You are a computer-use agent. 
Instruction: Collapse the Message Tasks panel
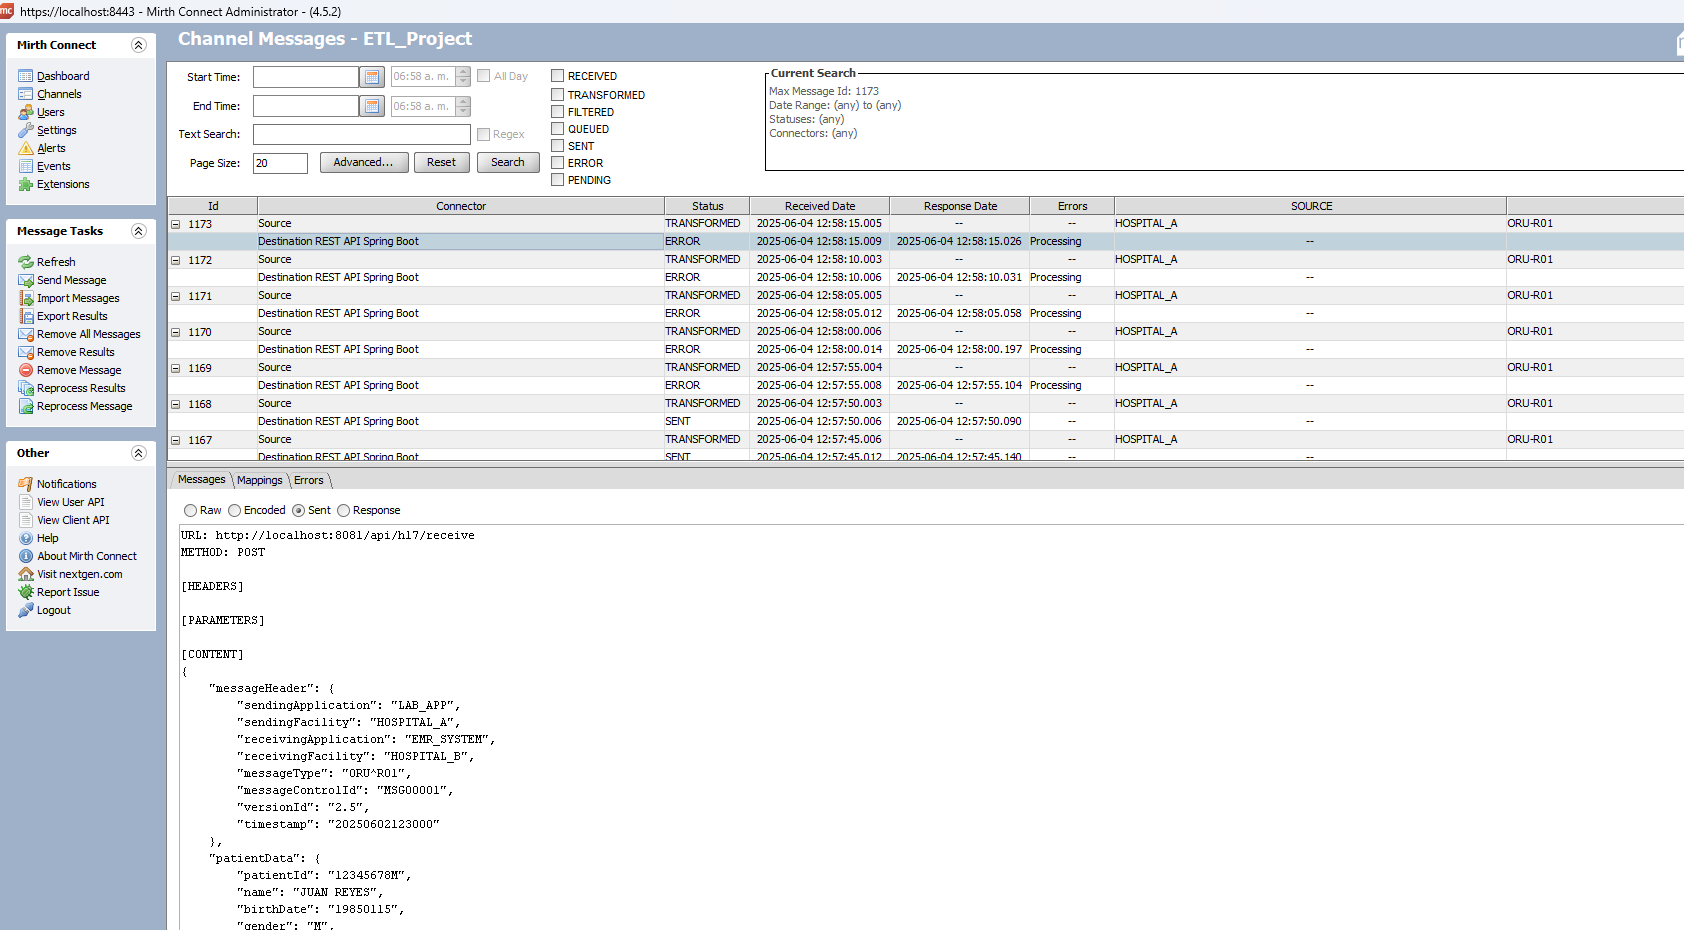click(139, 231)
